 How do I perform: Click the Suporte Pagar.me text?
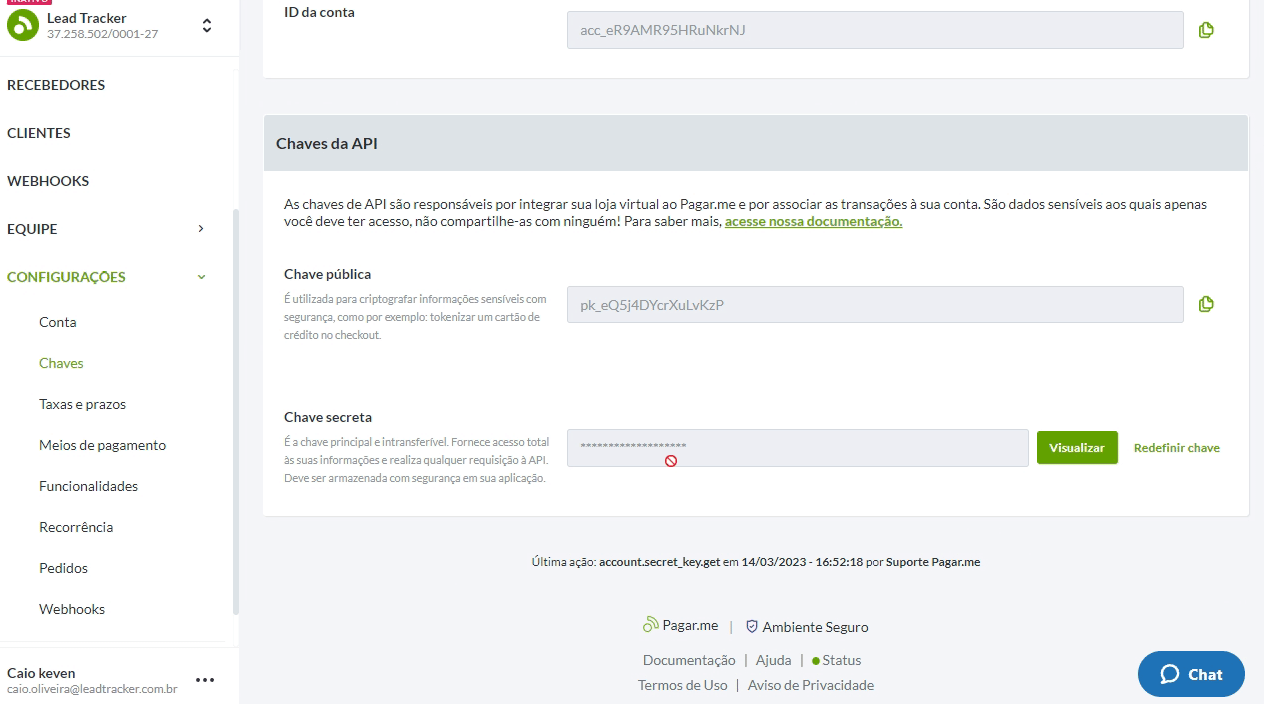point(933,562)
